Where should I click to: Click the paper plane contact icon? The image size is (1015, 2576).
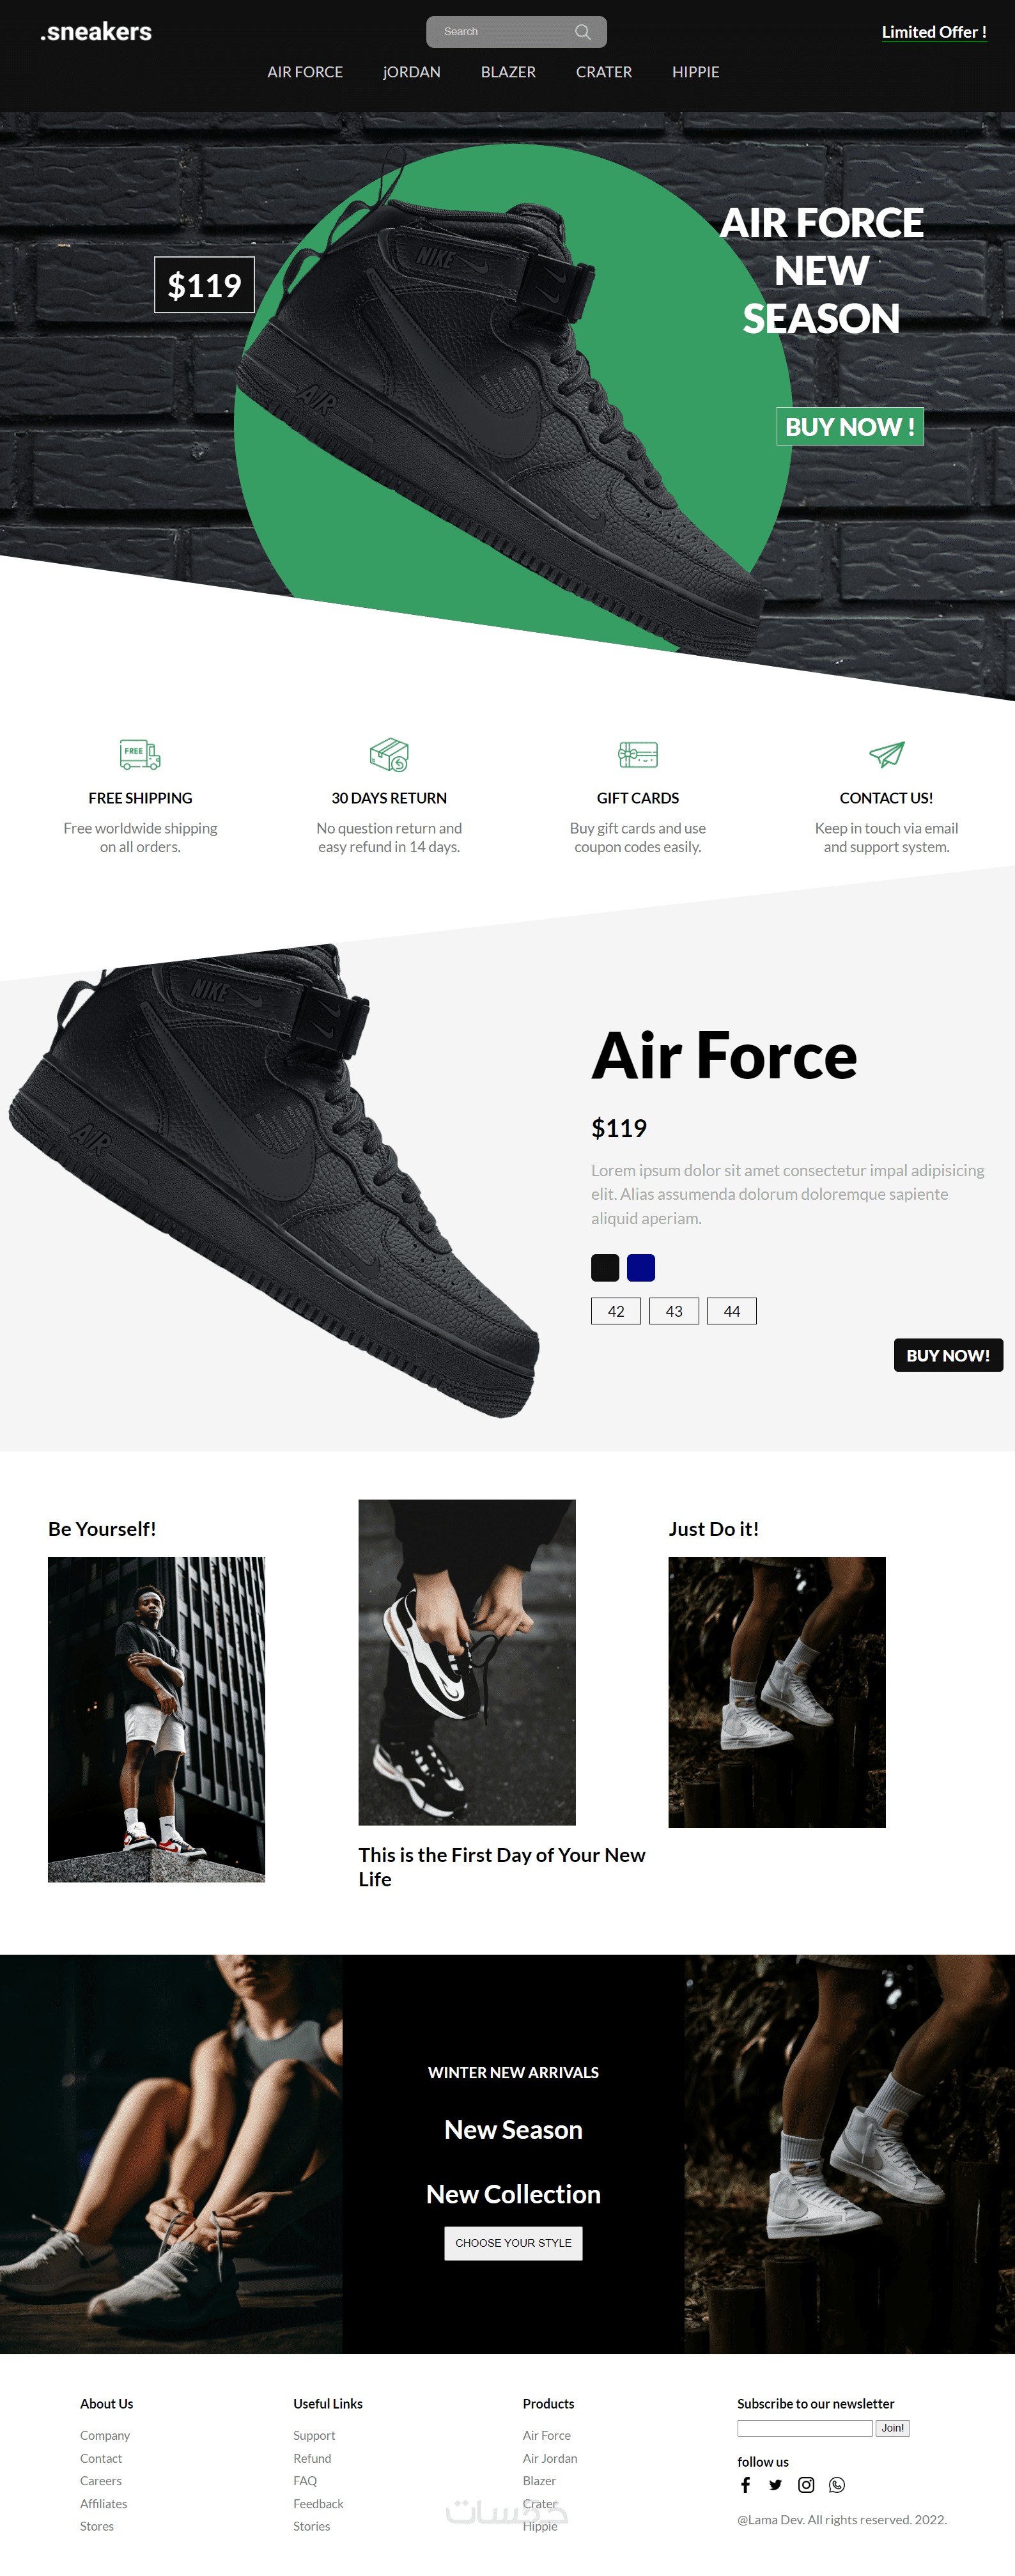pyautogui.click(x=886, y=754)
